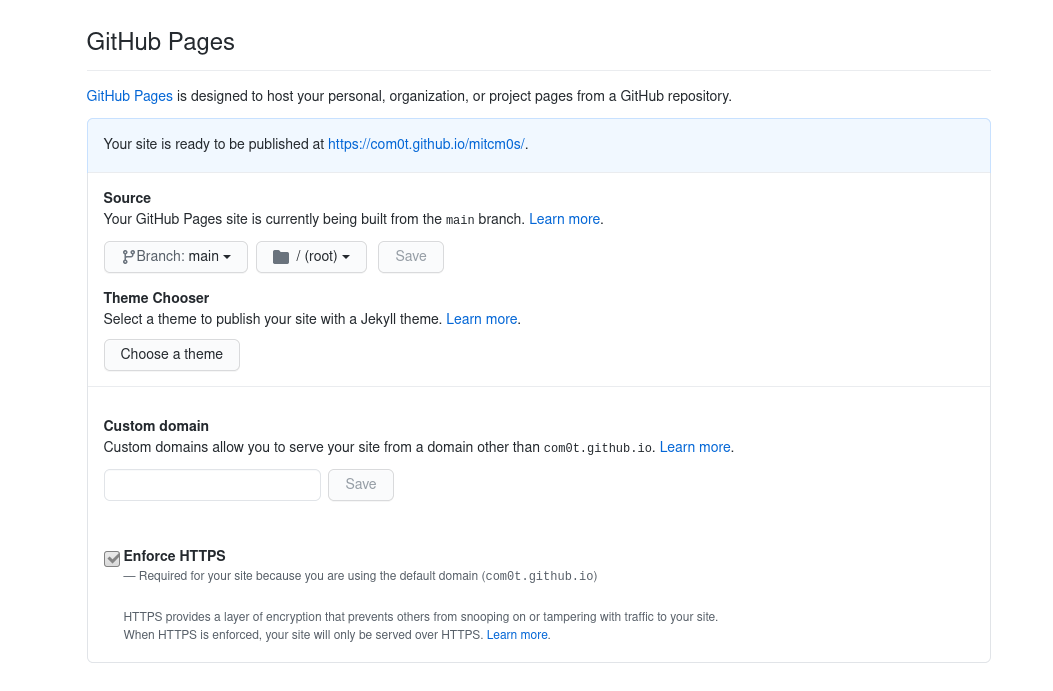Open the Branch: main dropdown
The height and width of the screenshot is (691, 1053).
[x=176, y=257]
